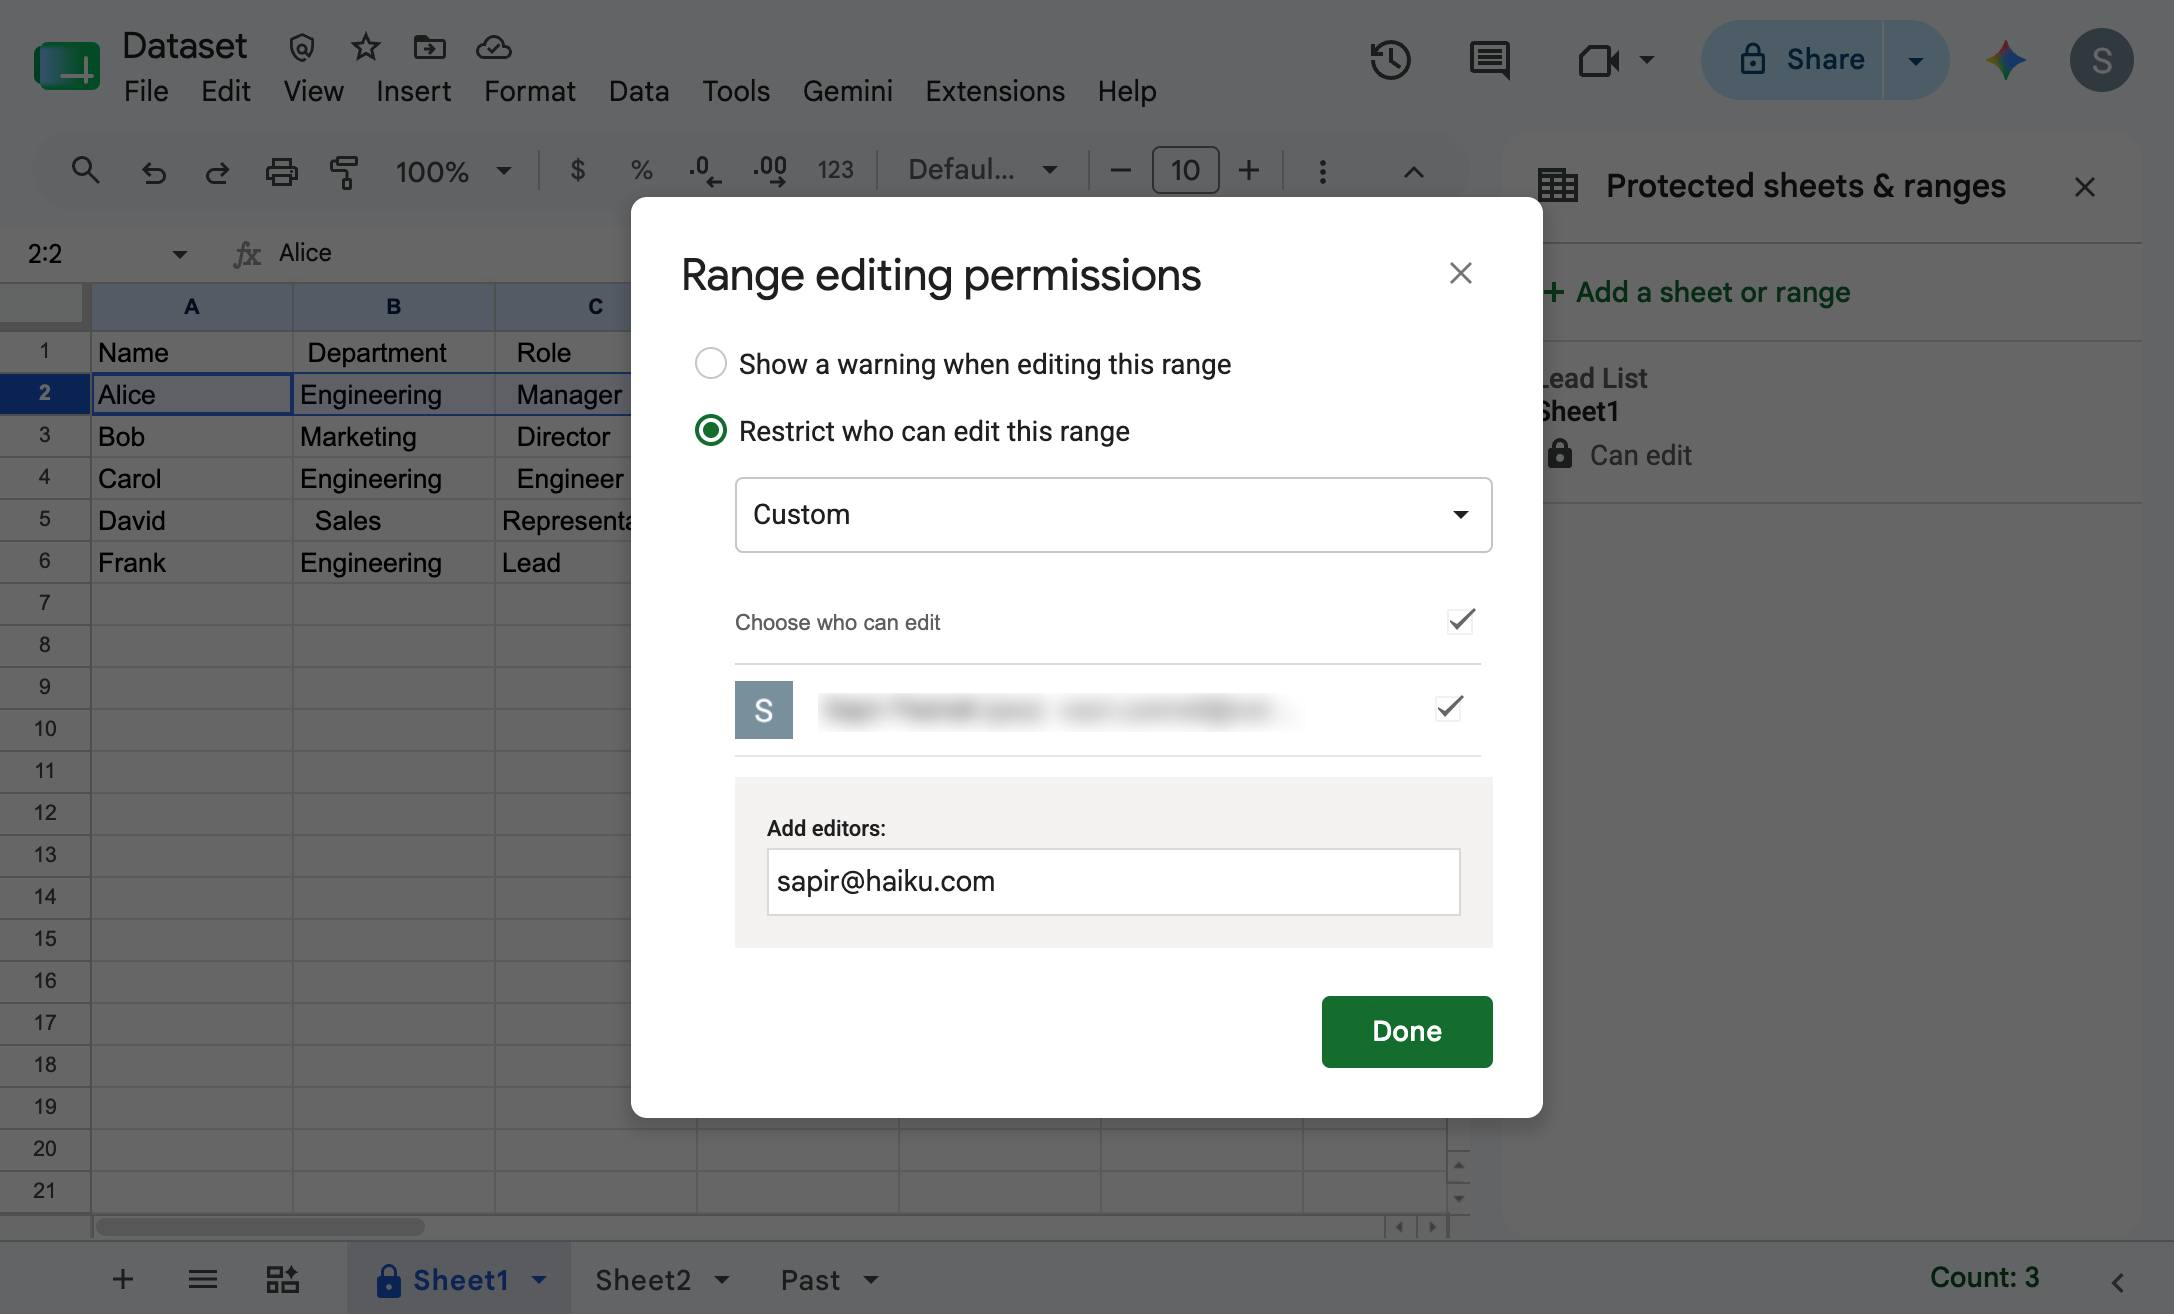Increase decimal places

[769, 171]
